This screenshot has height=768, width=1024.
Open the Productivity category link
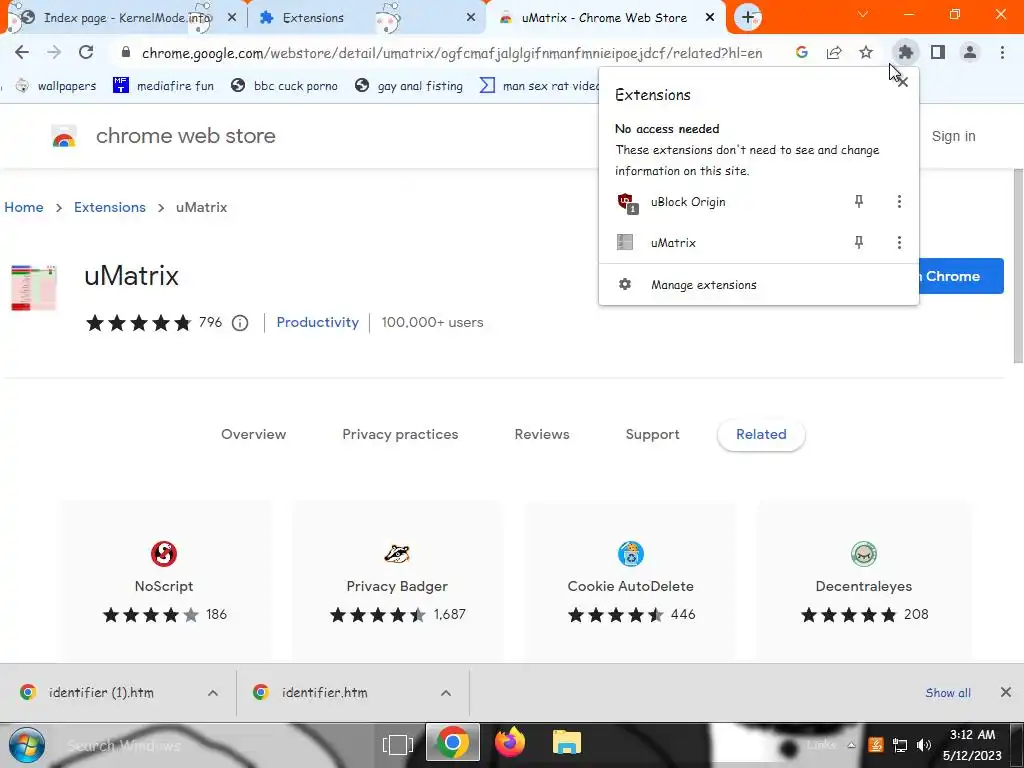[317, 323]
